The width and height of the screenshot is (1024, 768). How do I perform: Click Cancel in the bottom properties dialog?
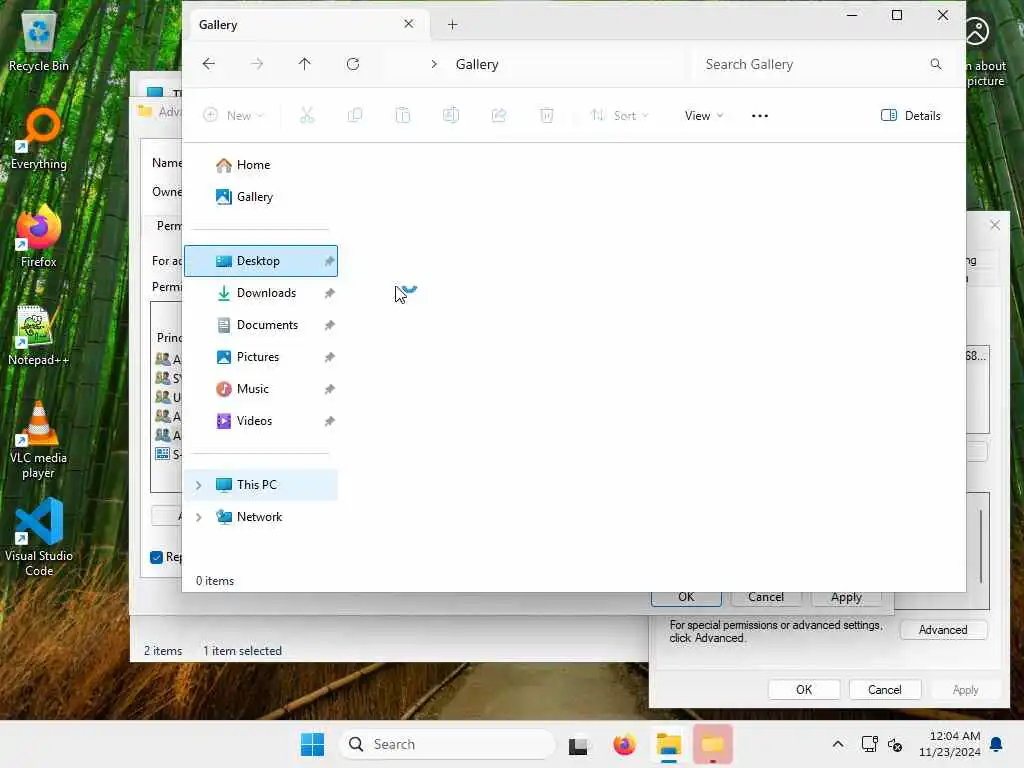(x=885, y=690)
